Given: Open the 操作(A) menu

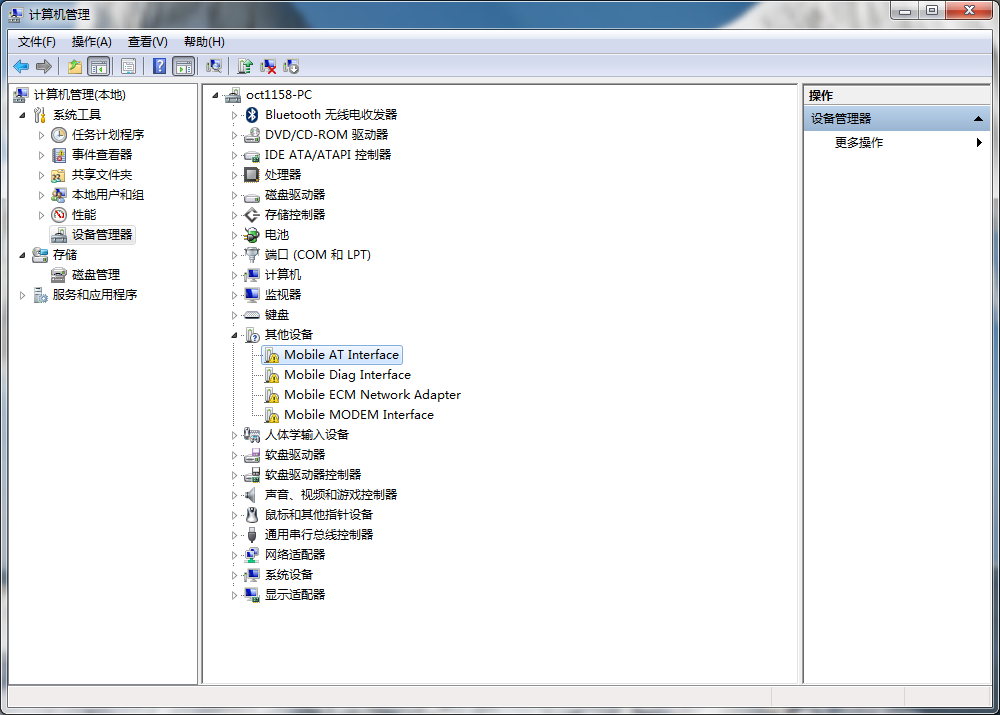Looking at the screenshot, I should (x=91, y=42).
